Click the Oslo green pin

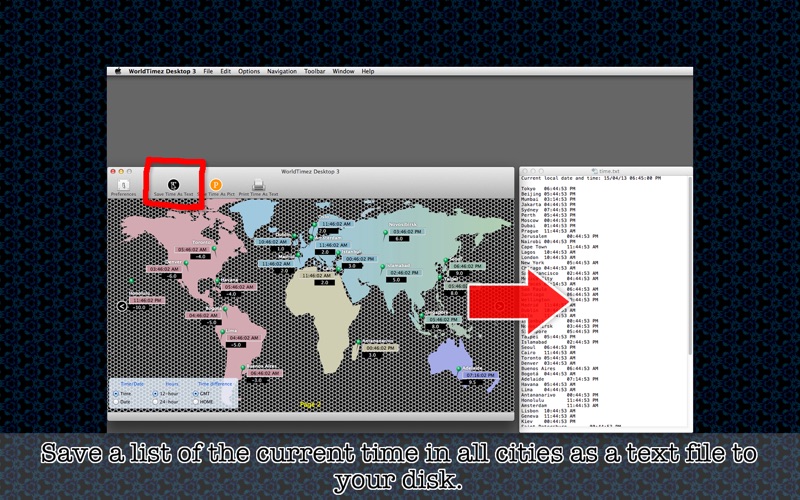(x=315, y=224)
